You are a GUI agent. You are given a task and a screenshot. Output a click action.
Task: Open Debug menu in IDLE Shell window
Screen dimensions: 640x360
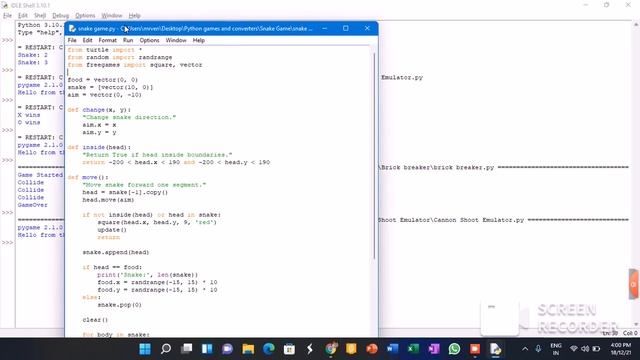60,16
